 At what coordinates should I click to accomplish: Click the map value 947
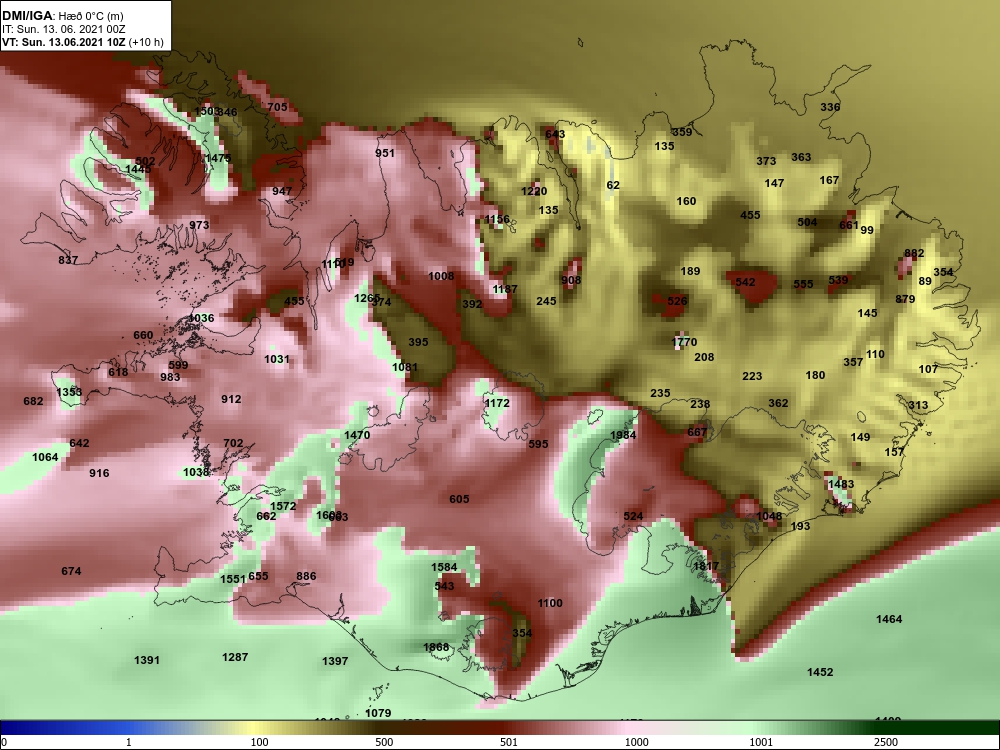[282, 191]
